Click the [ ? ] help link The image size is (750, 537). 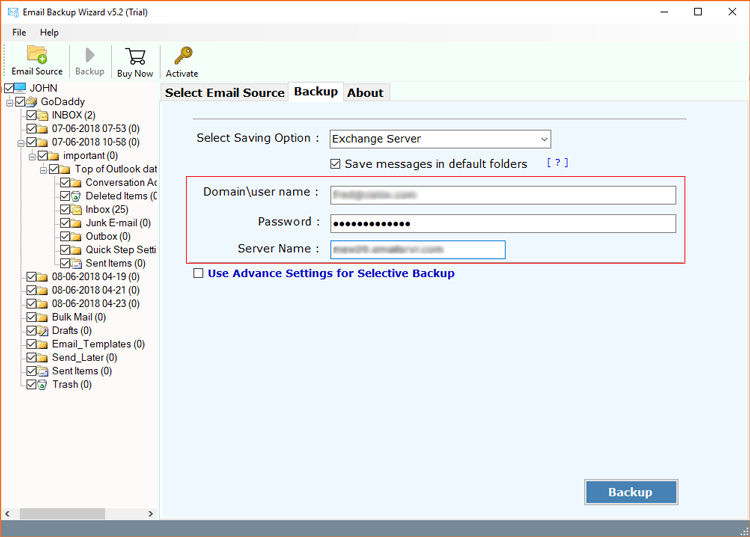click(557, 163)
